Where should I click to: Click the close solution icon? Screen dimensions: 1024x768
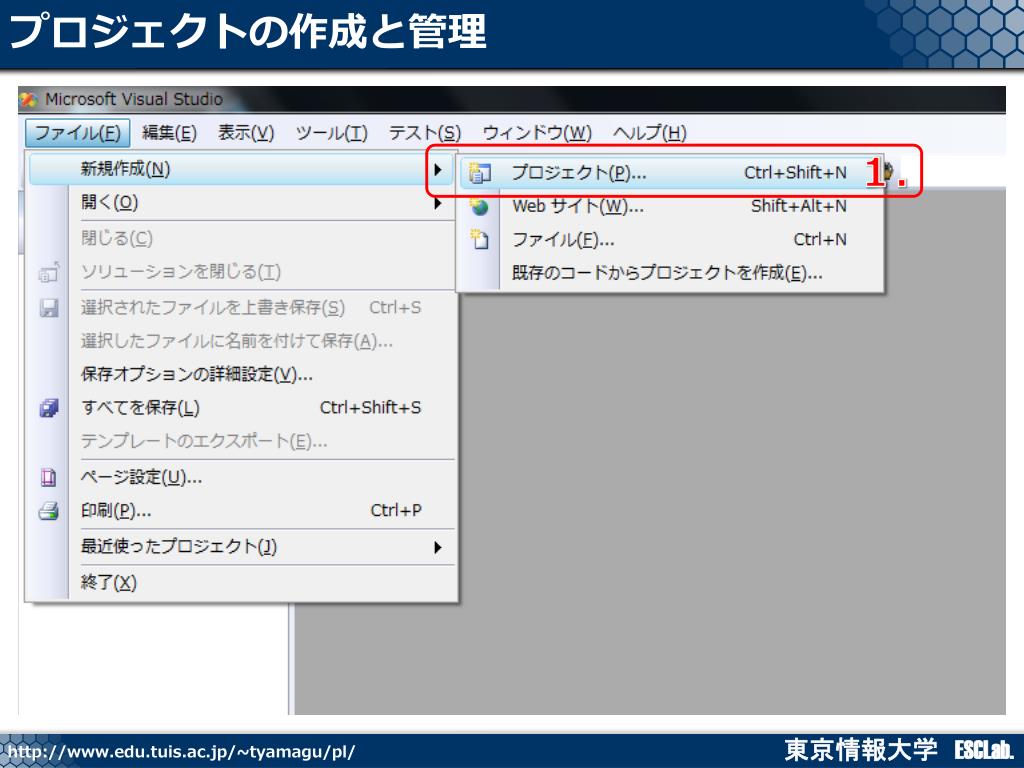(49, 272)
